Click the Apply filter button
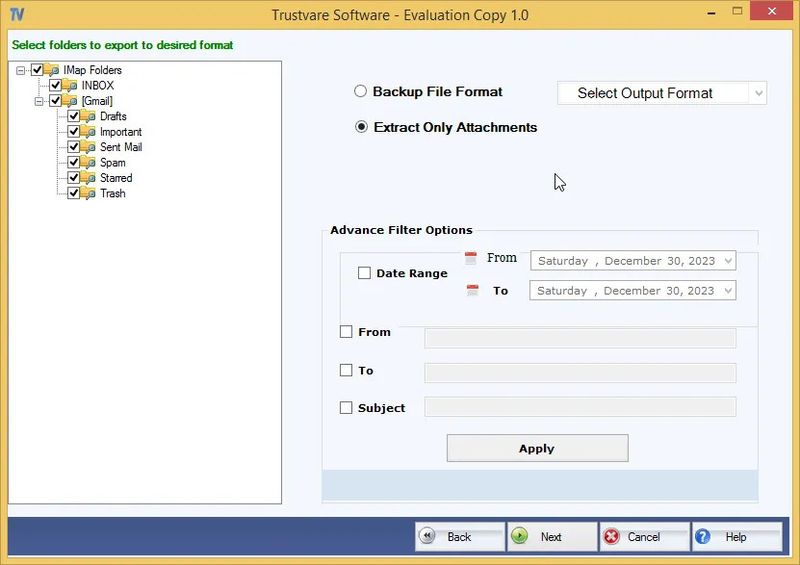800x565 pixels. 537,448
